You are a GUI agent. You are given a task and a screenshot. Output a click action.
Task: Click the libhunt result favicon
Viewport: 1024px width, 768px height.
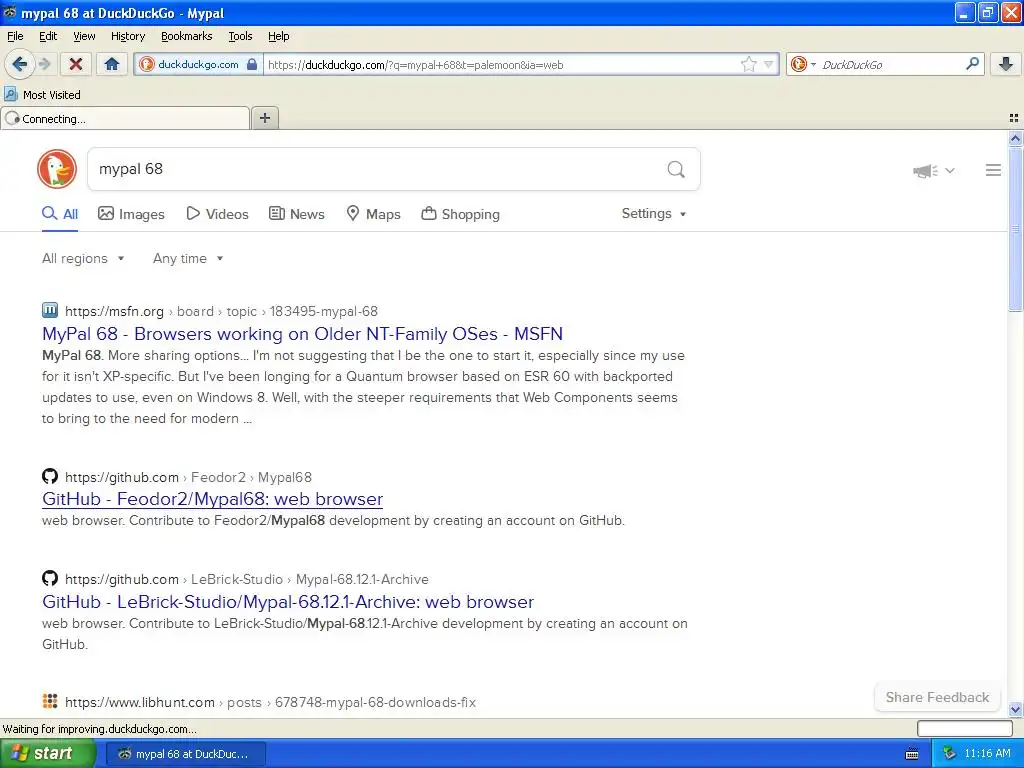[50, 701]
